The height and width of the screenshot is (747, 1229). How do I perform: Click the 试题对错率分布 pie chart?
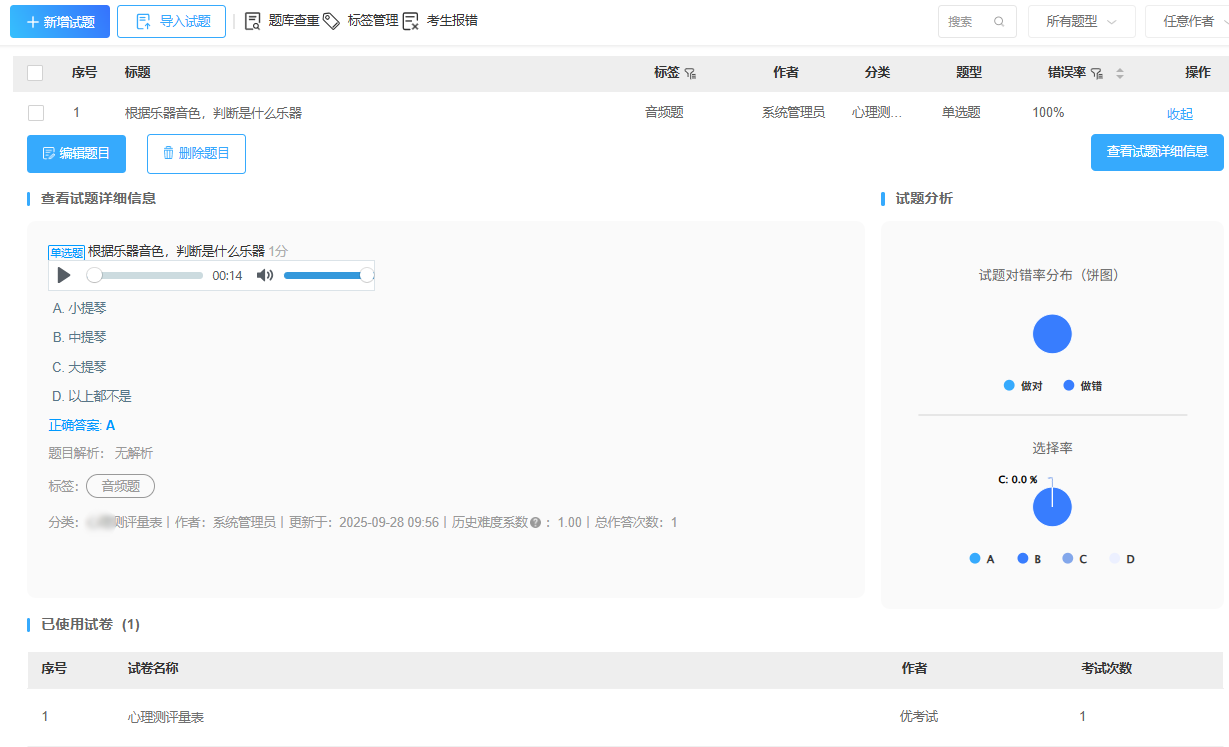click(x=1052, y=334)
